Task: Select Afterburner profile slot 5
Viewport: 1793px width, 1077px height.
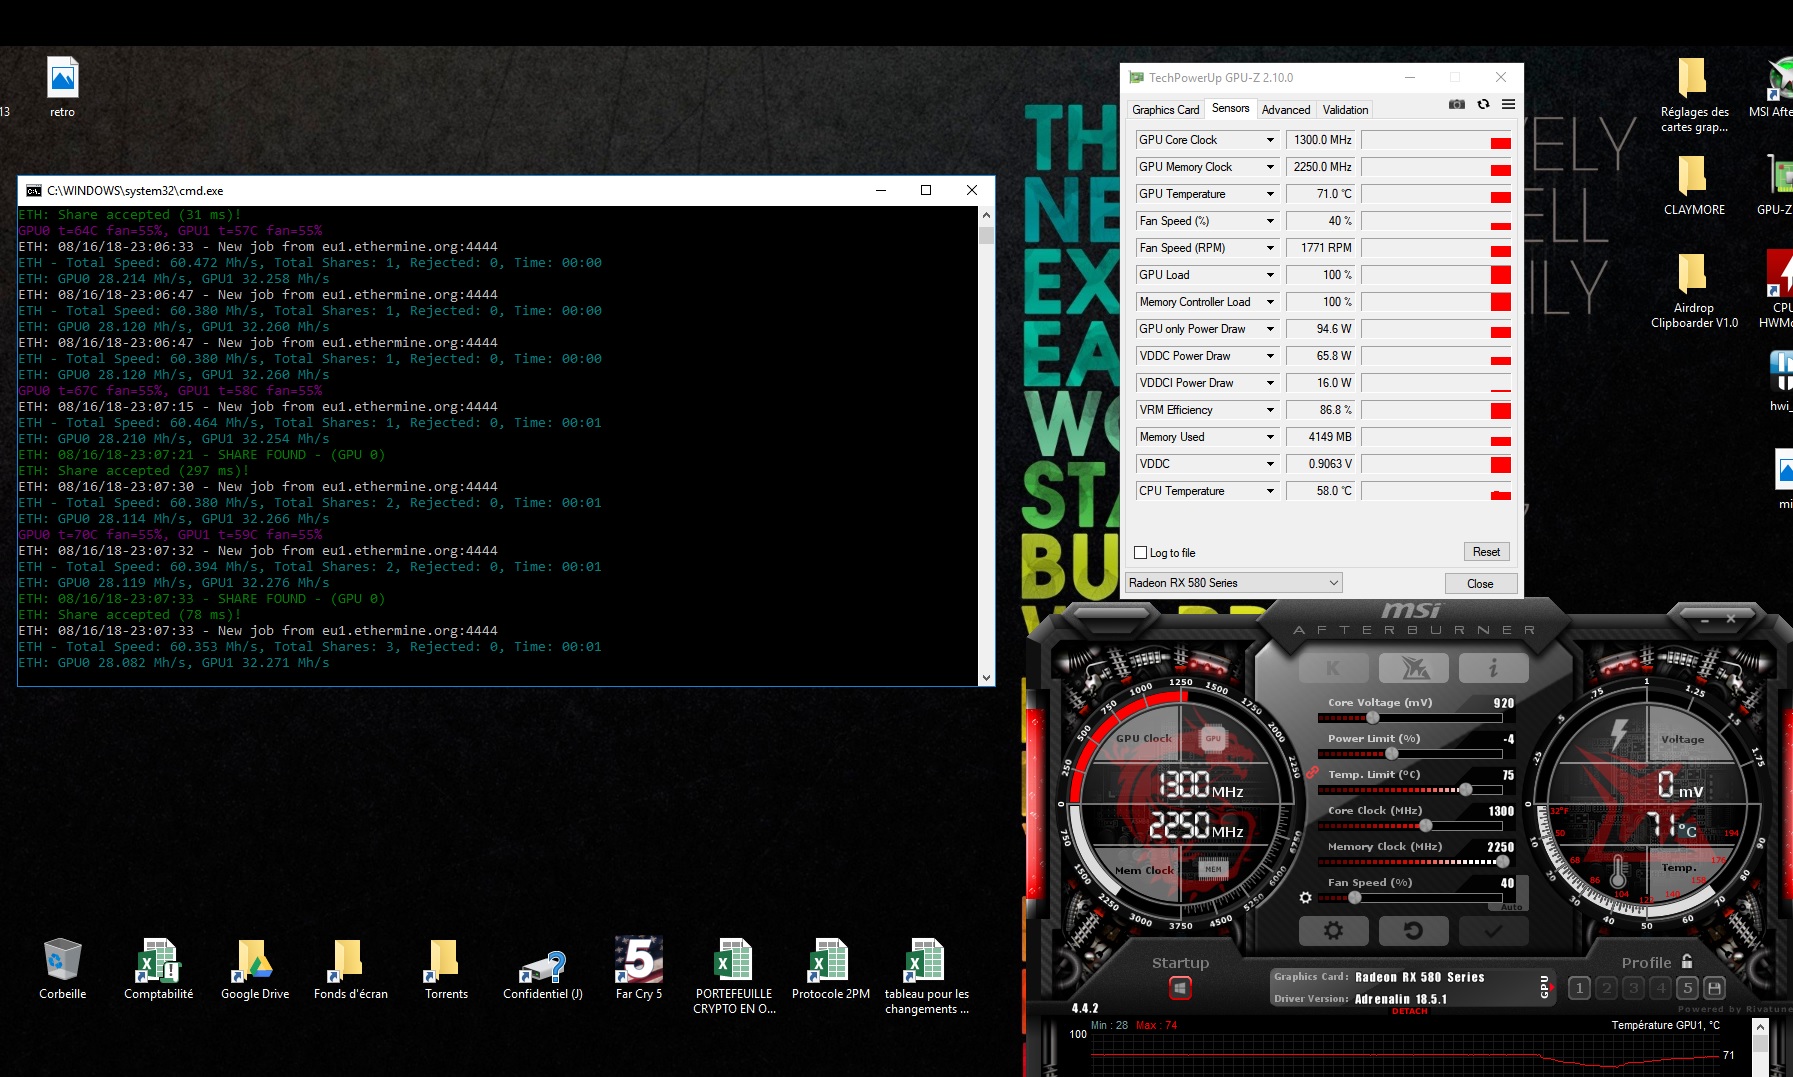Action: click(1688, 987)
